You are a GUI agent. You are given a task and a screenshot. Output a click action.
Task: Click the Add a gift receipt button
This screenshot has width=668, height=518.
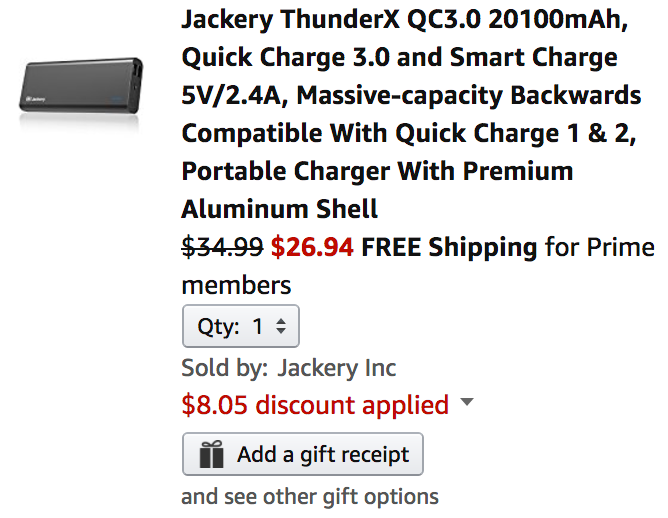(x=303, y=455)
